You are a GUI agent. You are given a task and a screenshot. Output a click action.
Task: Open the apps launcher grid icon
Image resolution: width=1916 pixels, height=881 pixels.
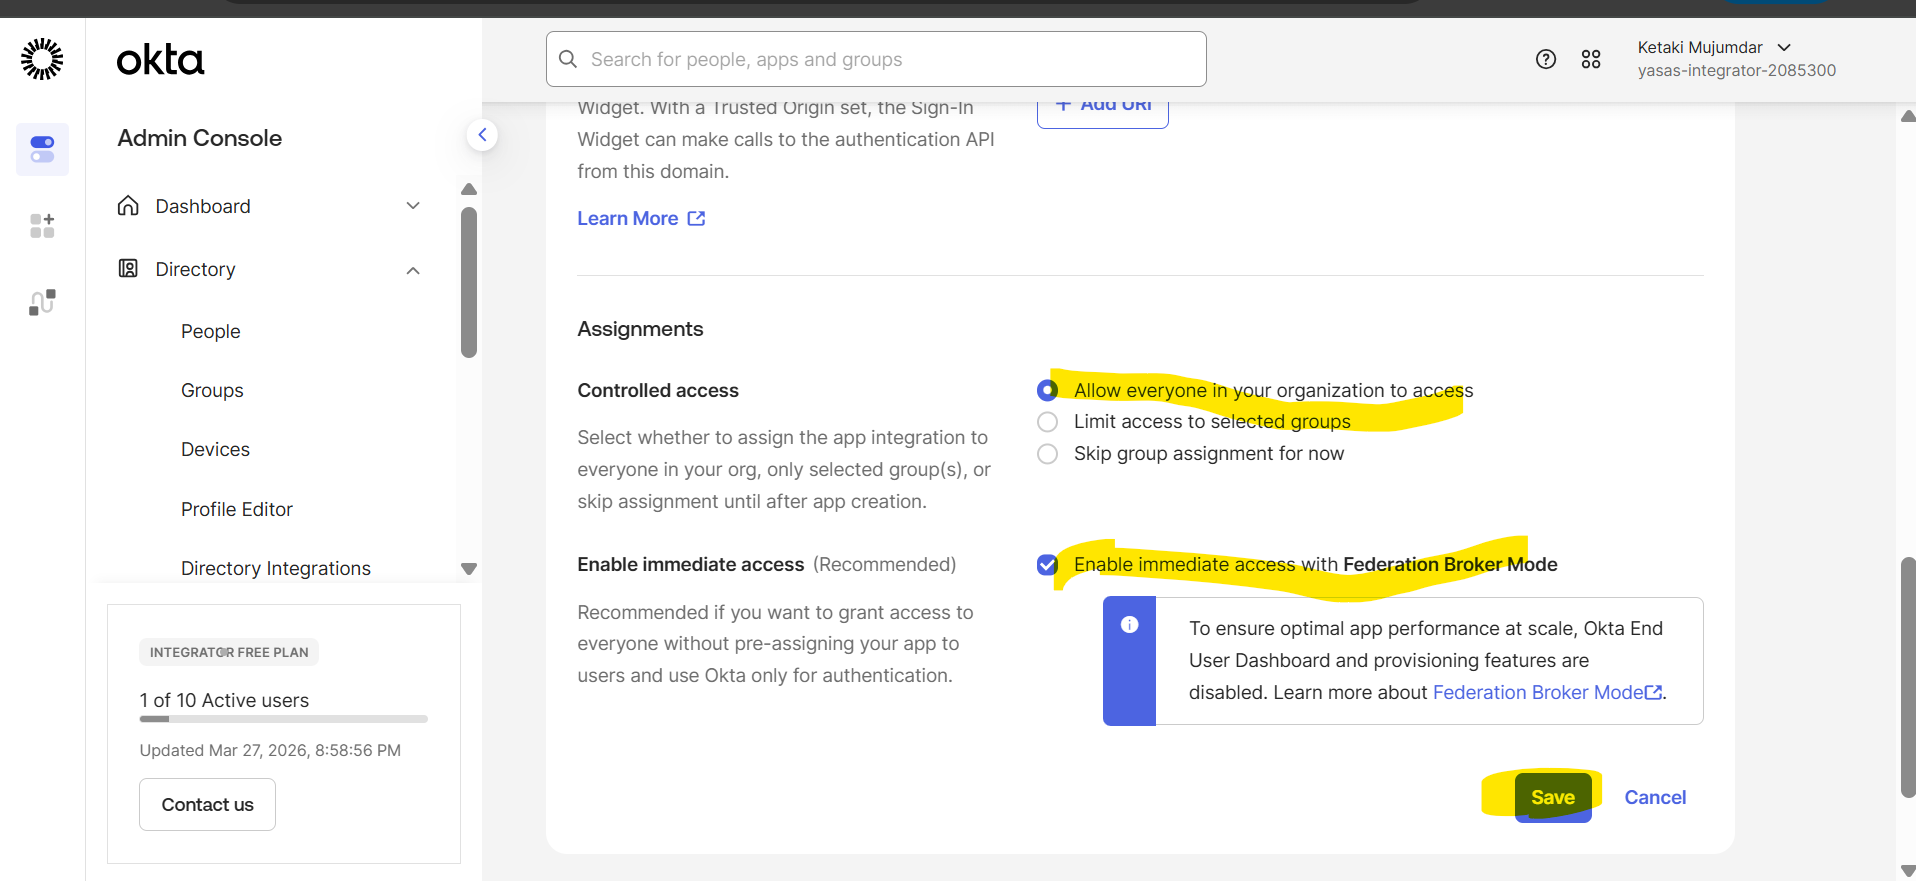tap(1590, 59)
